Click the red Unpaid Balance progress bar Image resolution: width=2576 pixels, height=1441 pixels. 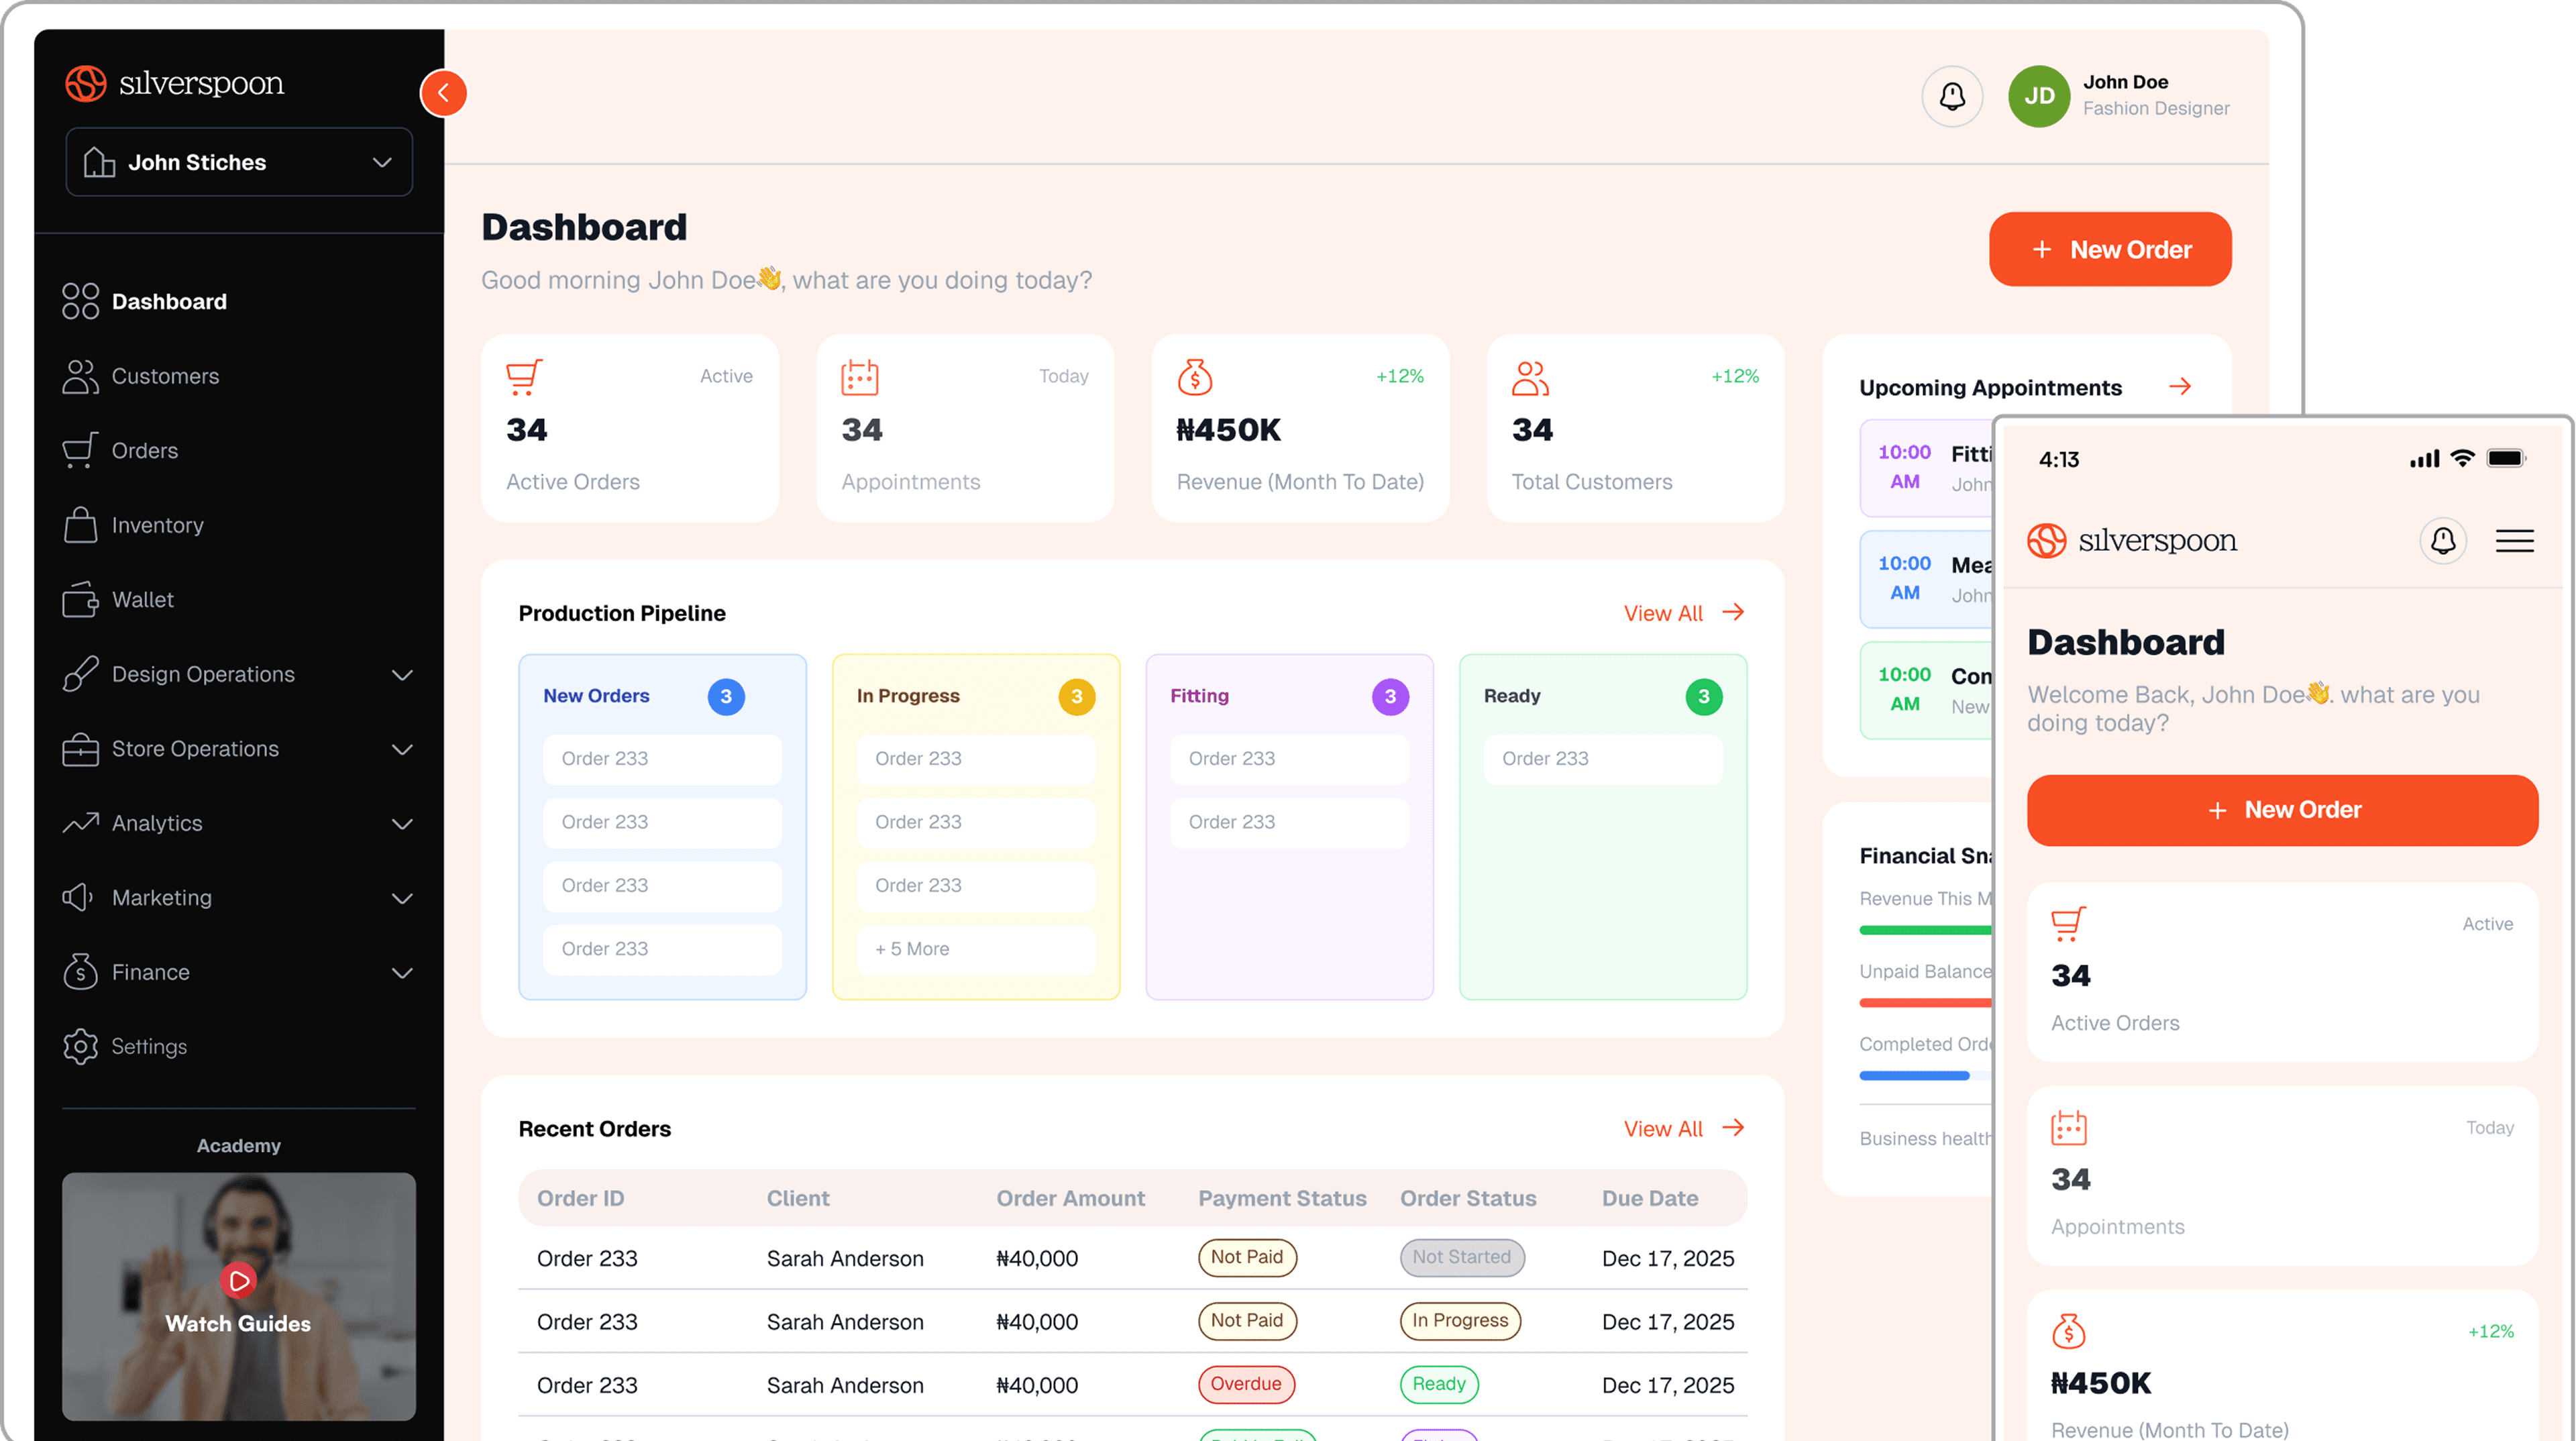point(1926,1003)
